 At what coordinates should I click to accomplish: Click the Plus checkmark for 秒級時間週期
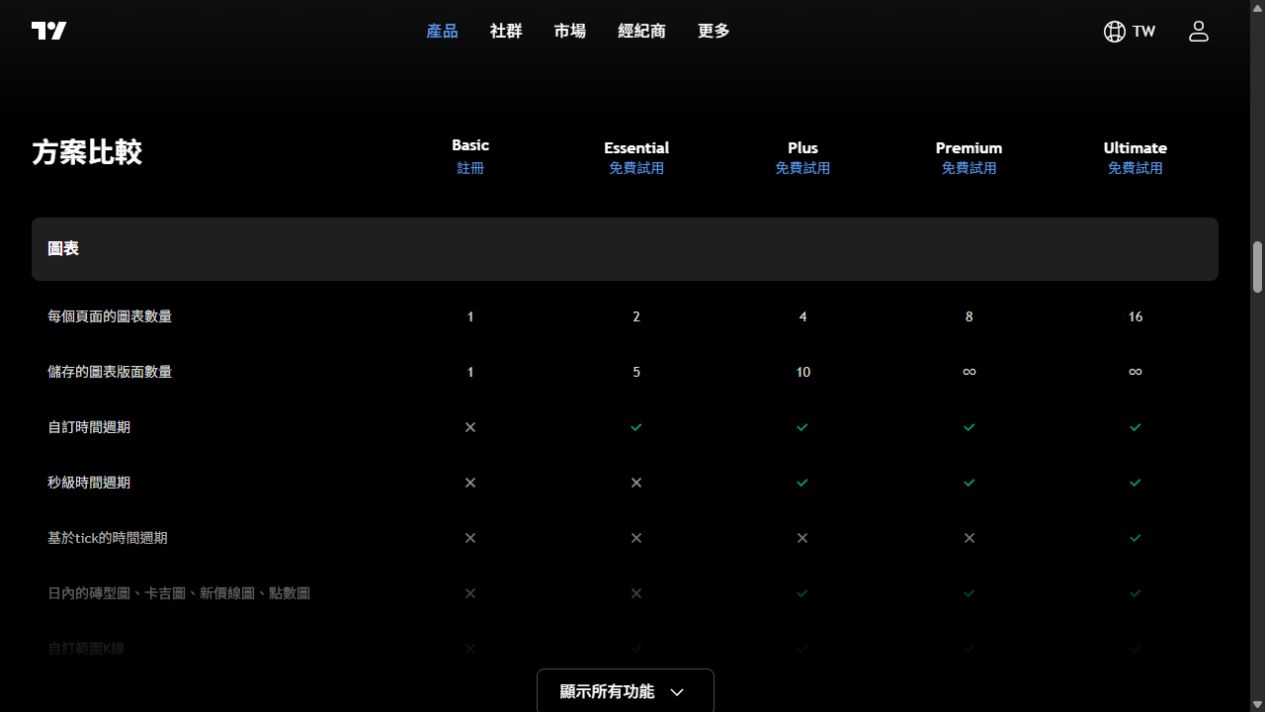click(802, 483)
